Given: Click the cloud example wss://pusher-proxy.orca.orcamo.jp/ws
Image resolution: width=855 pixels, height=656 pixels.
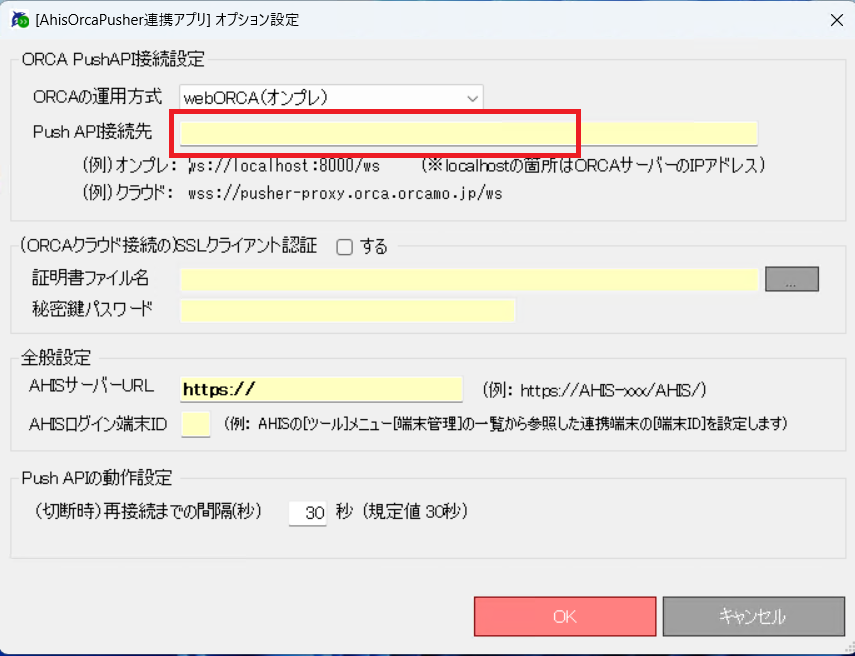Looking at the screenshot, I should point(344,193).
